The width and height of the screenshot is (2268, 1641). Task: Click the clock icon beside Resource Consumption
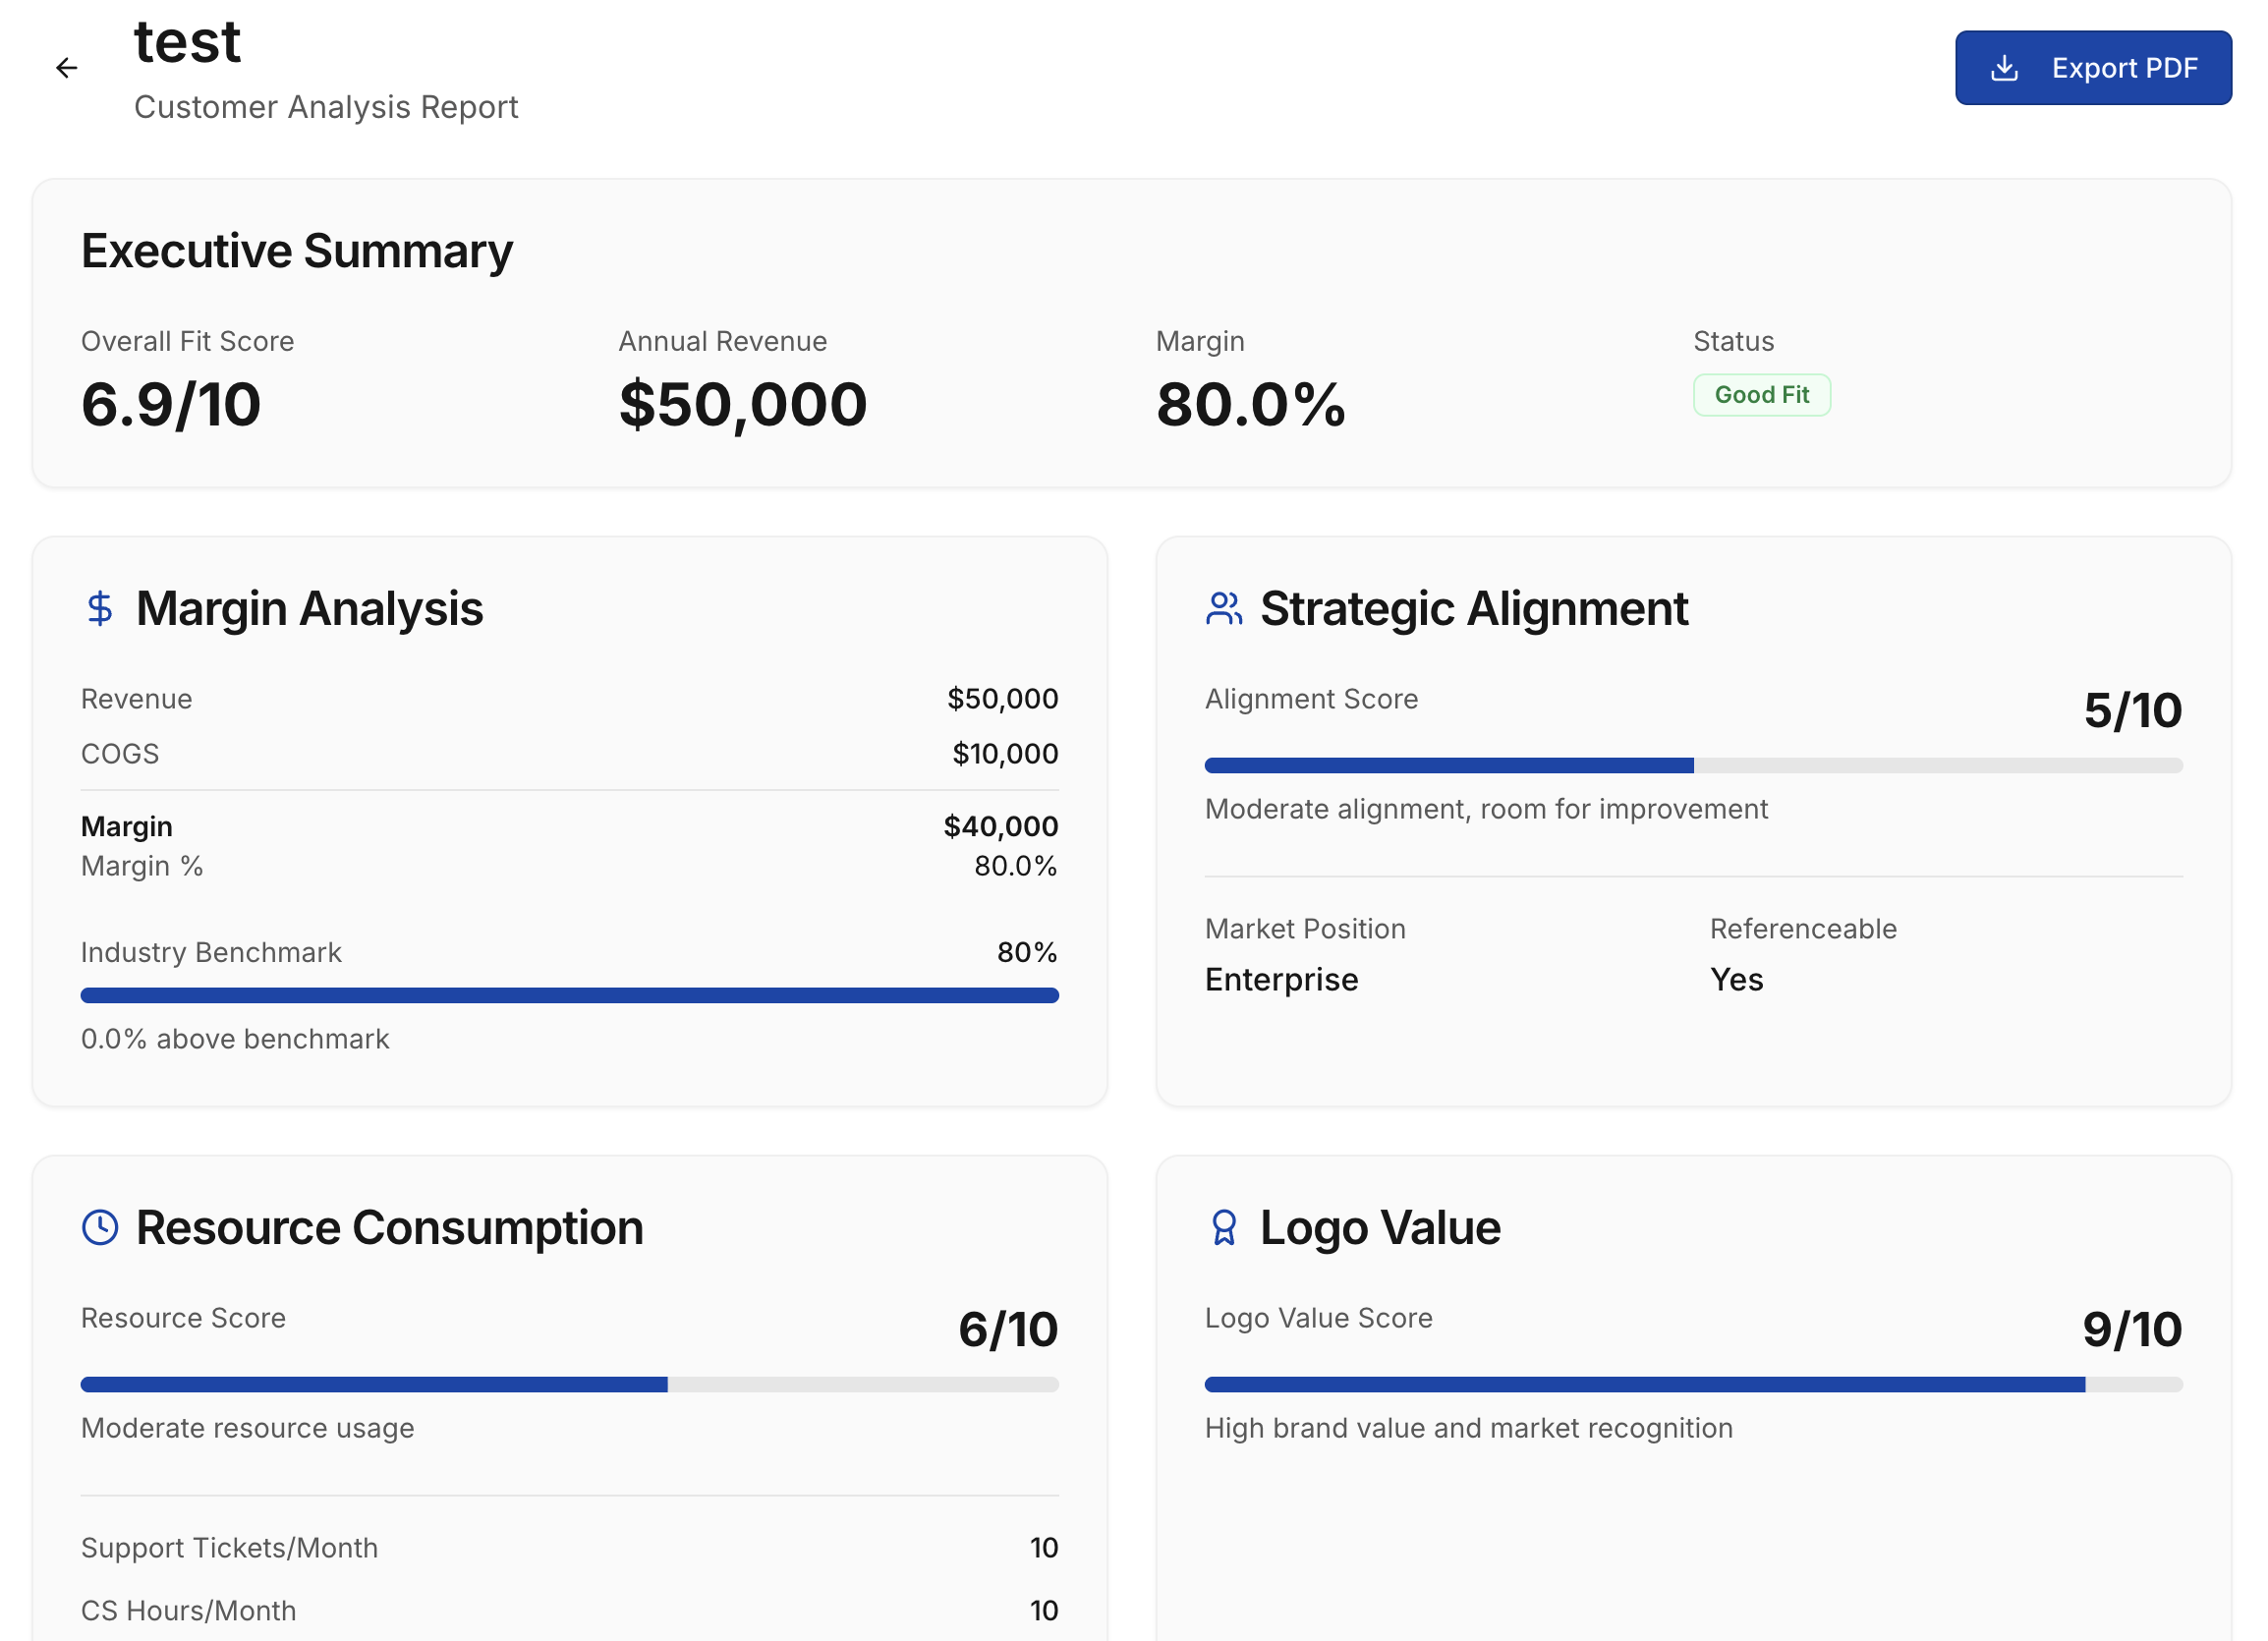point(99,1227)
